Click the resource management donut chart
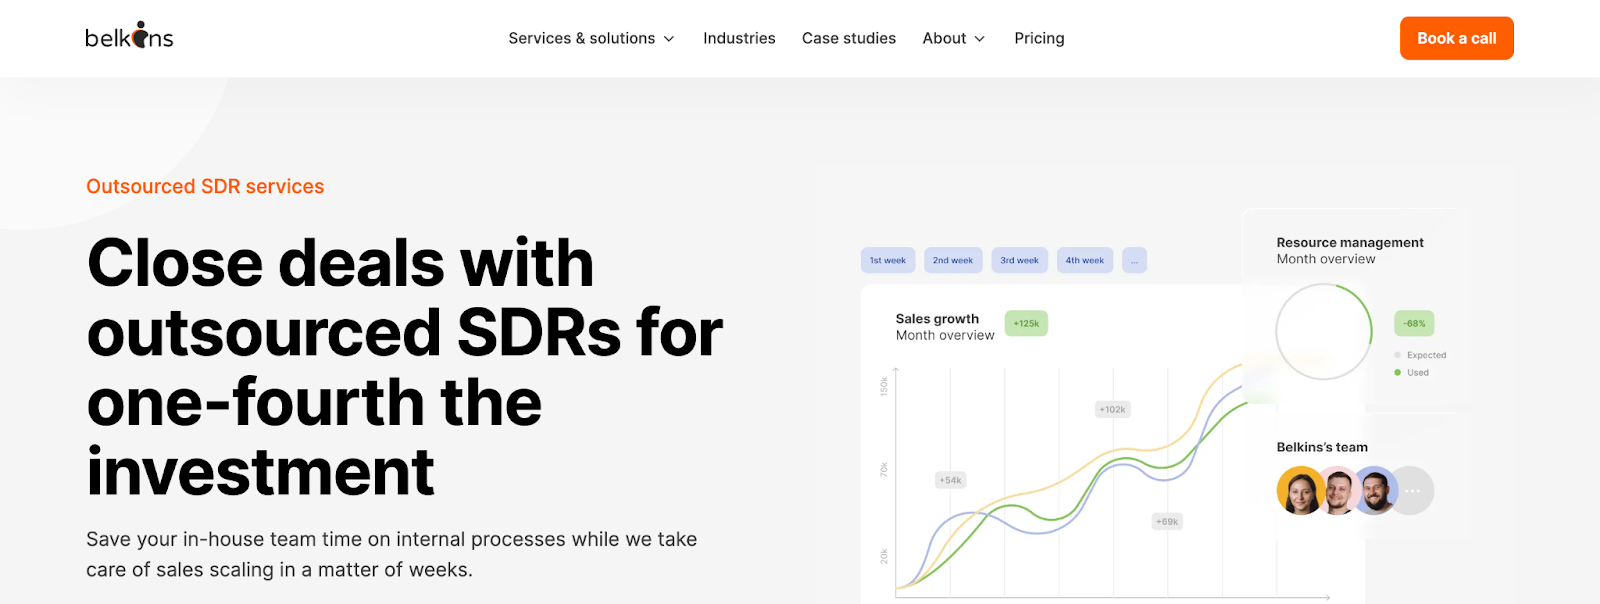This screenshot has width=1600, height=604. (x=1324, y=331)
